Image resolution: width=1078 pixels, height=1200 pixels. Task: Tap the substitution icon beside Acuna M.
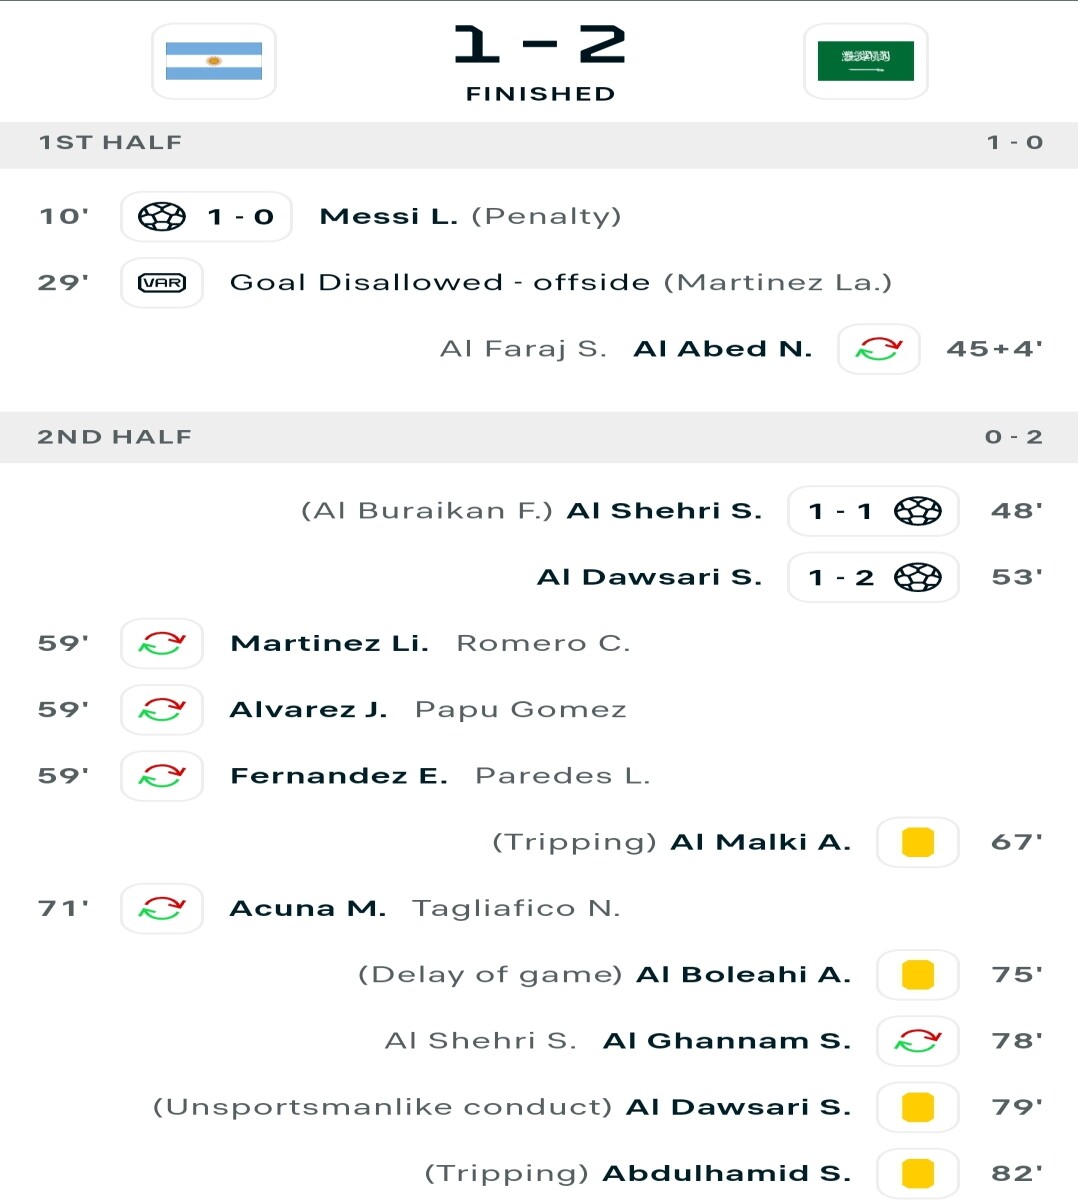(162, 909)
